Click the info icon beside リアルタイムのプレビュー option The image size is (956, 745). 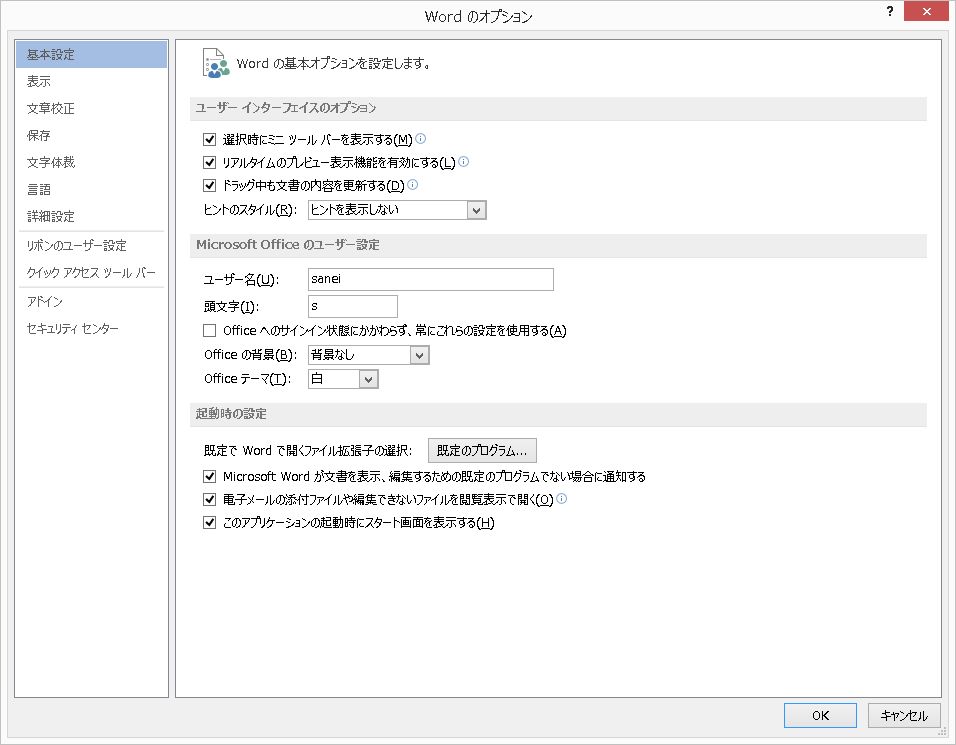tap(463, 162)
